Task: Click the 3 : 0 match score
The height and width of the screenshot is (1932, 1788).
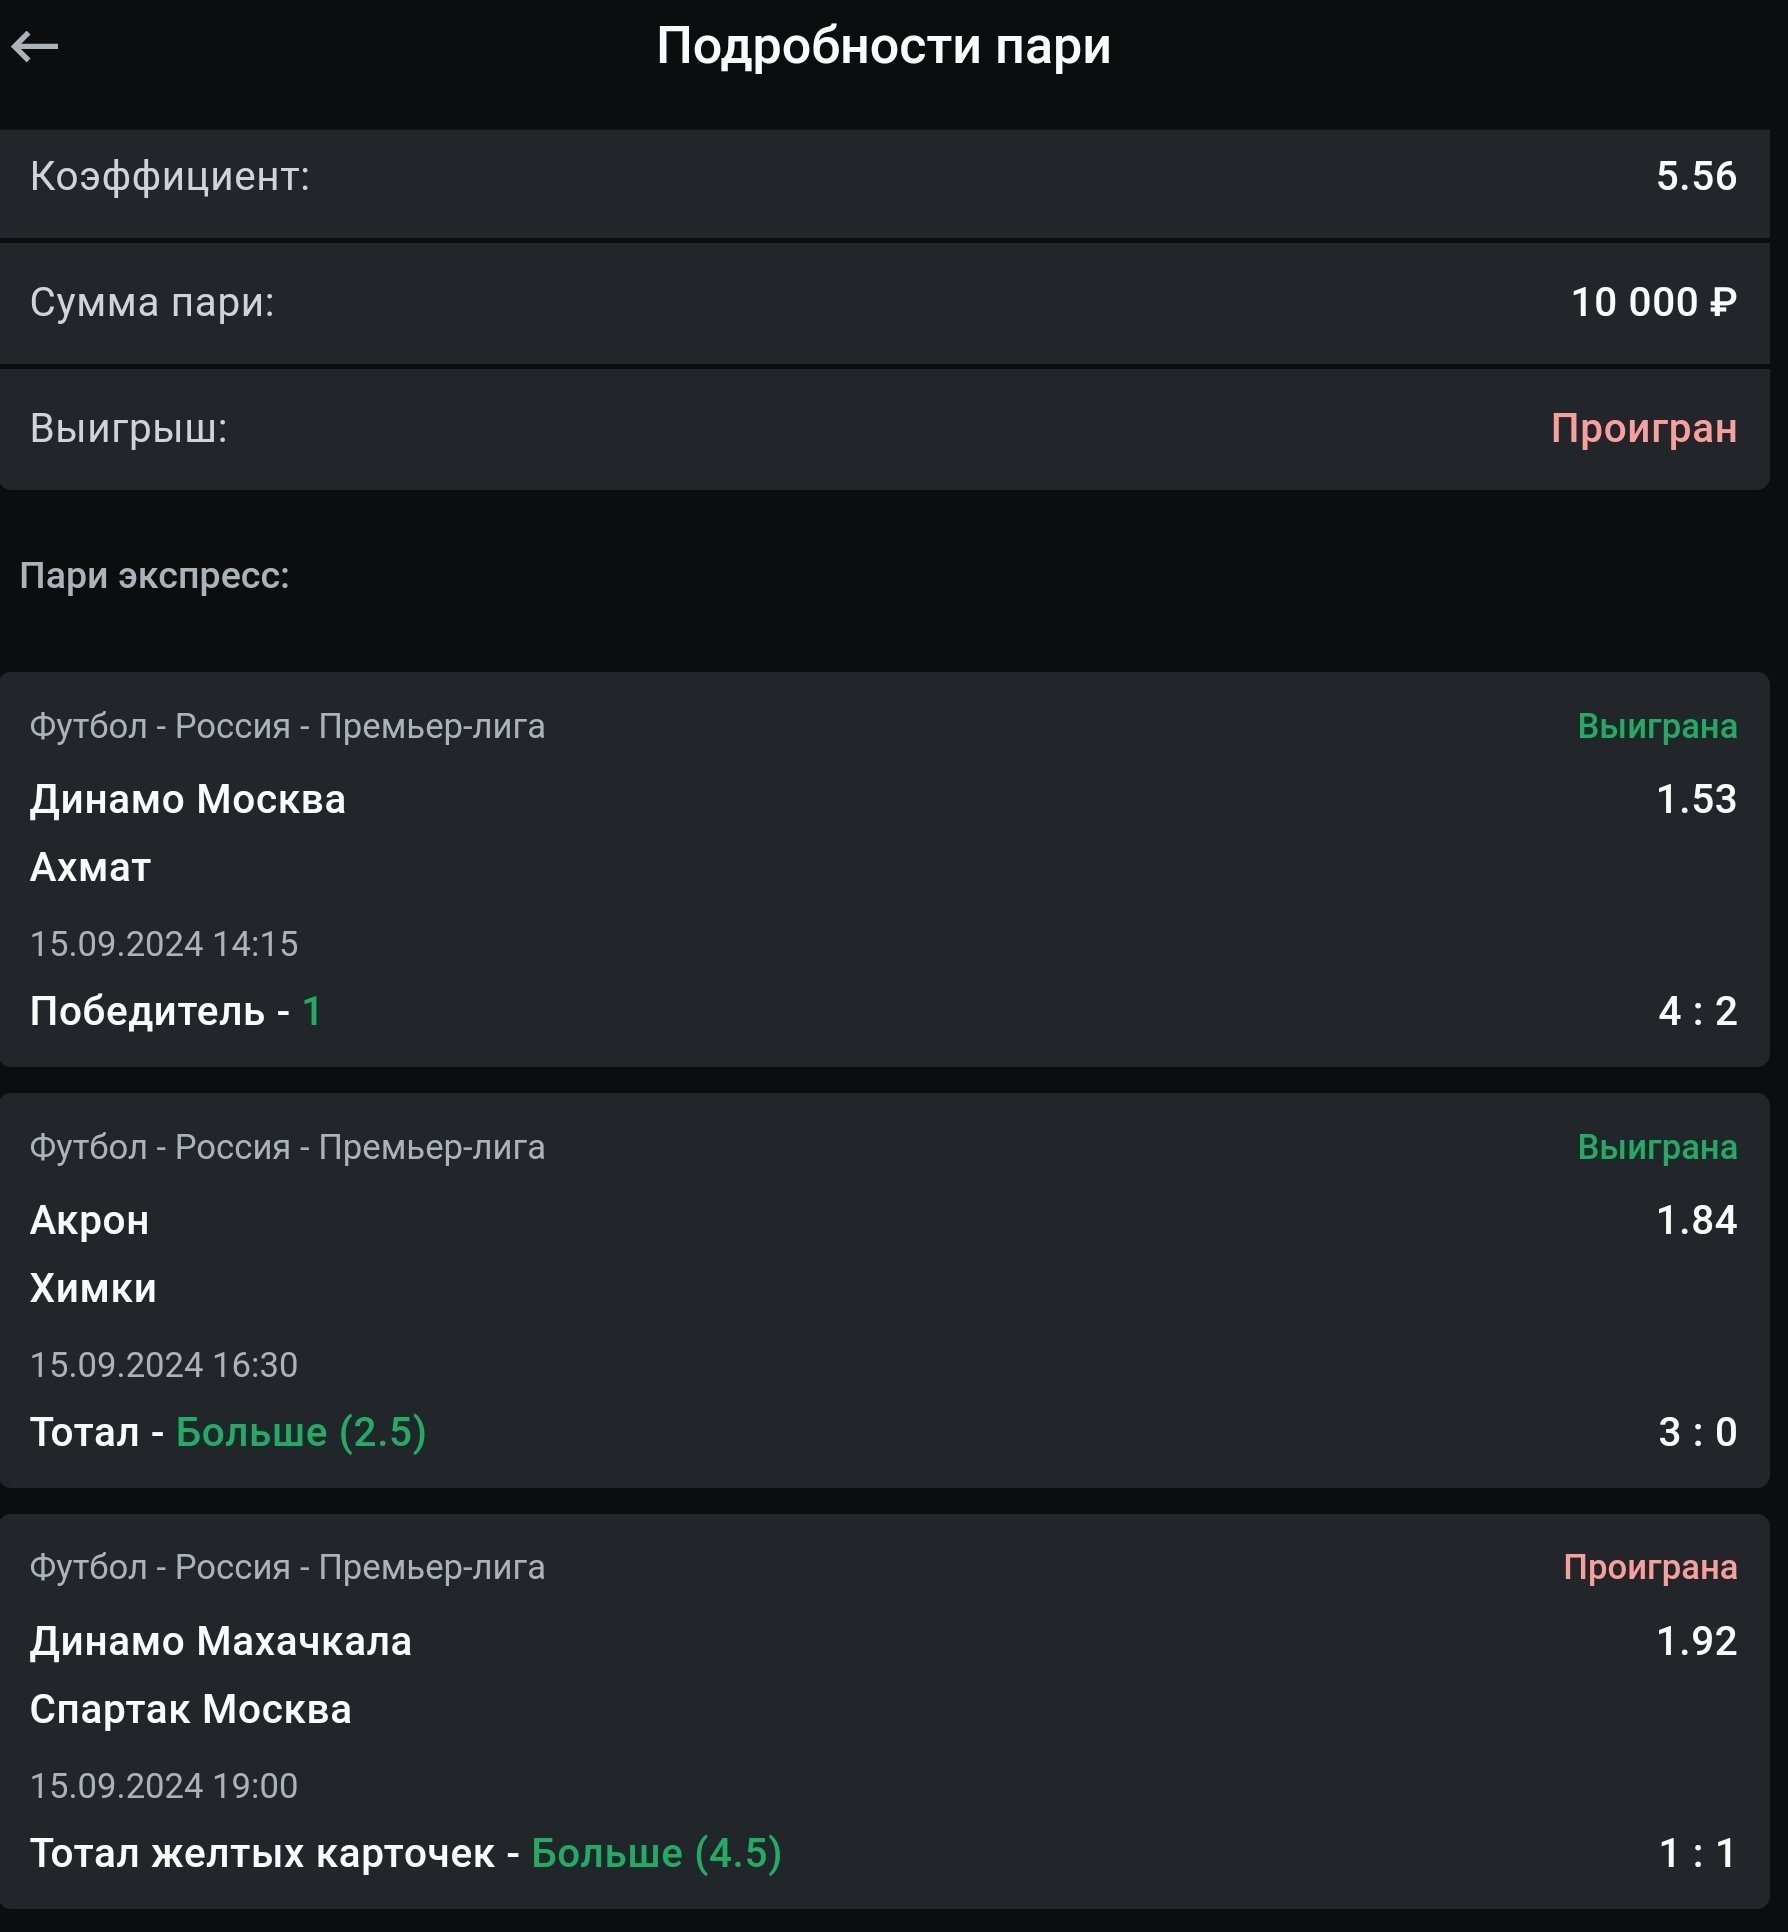Action: pyautogui.click(x=1697, y=1432)
